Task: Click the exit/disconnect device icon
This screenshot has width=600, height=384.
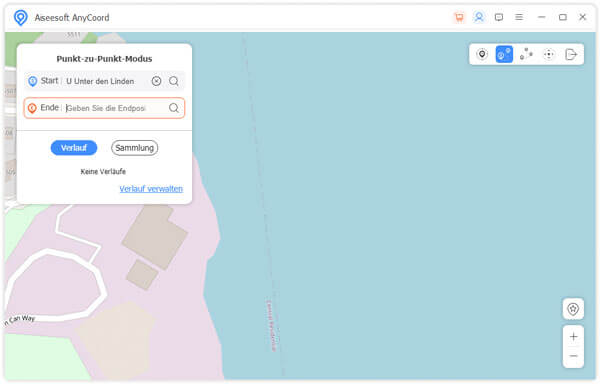Action: point(571,54)
